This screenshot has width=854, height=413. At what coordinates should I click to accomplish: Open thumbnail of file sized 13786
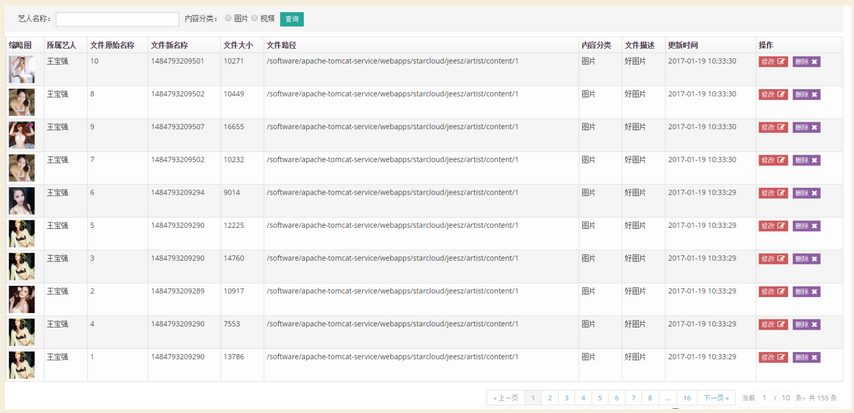tap(22, 365)
